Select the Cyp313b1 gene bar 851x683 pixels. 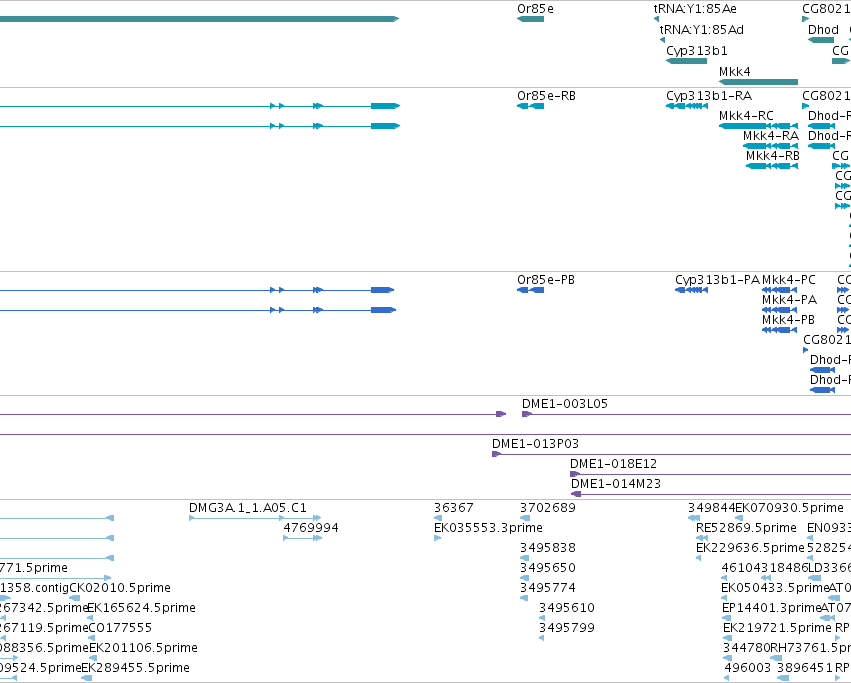coord(686,61)
